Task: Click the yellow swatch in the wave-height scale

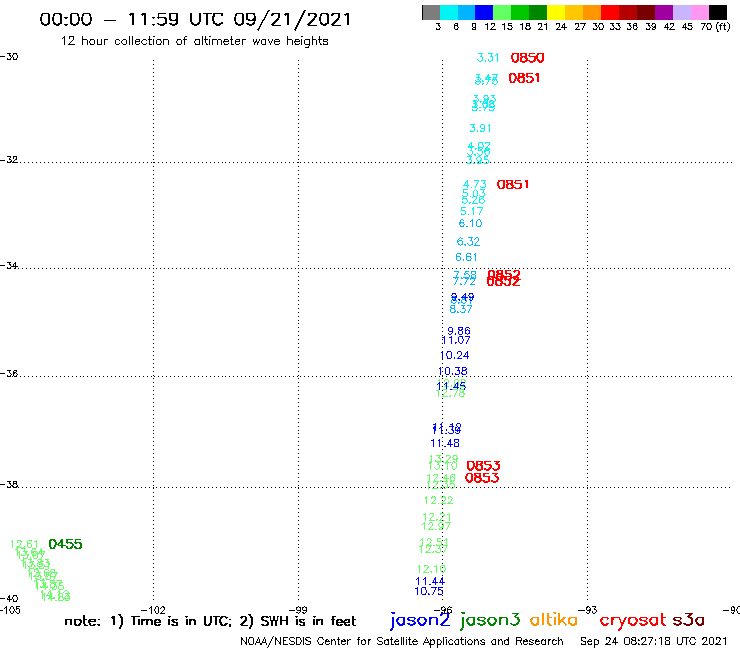Action: pyautogui.click(x=556, y=12)
